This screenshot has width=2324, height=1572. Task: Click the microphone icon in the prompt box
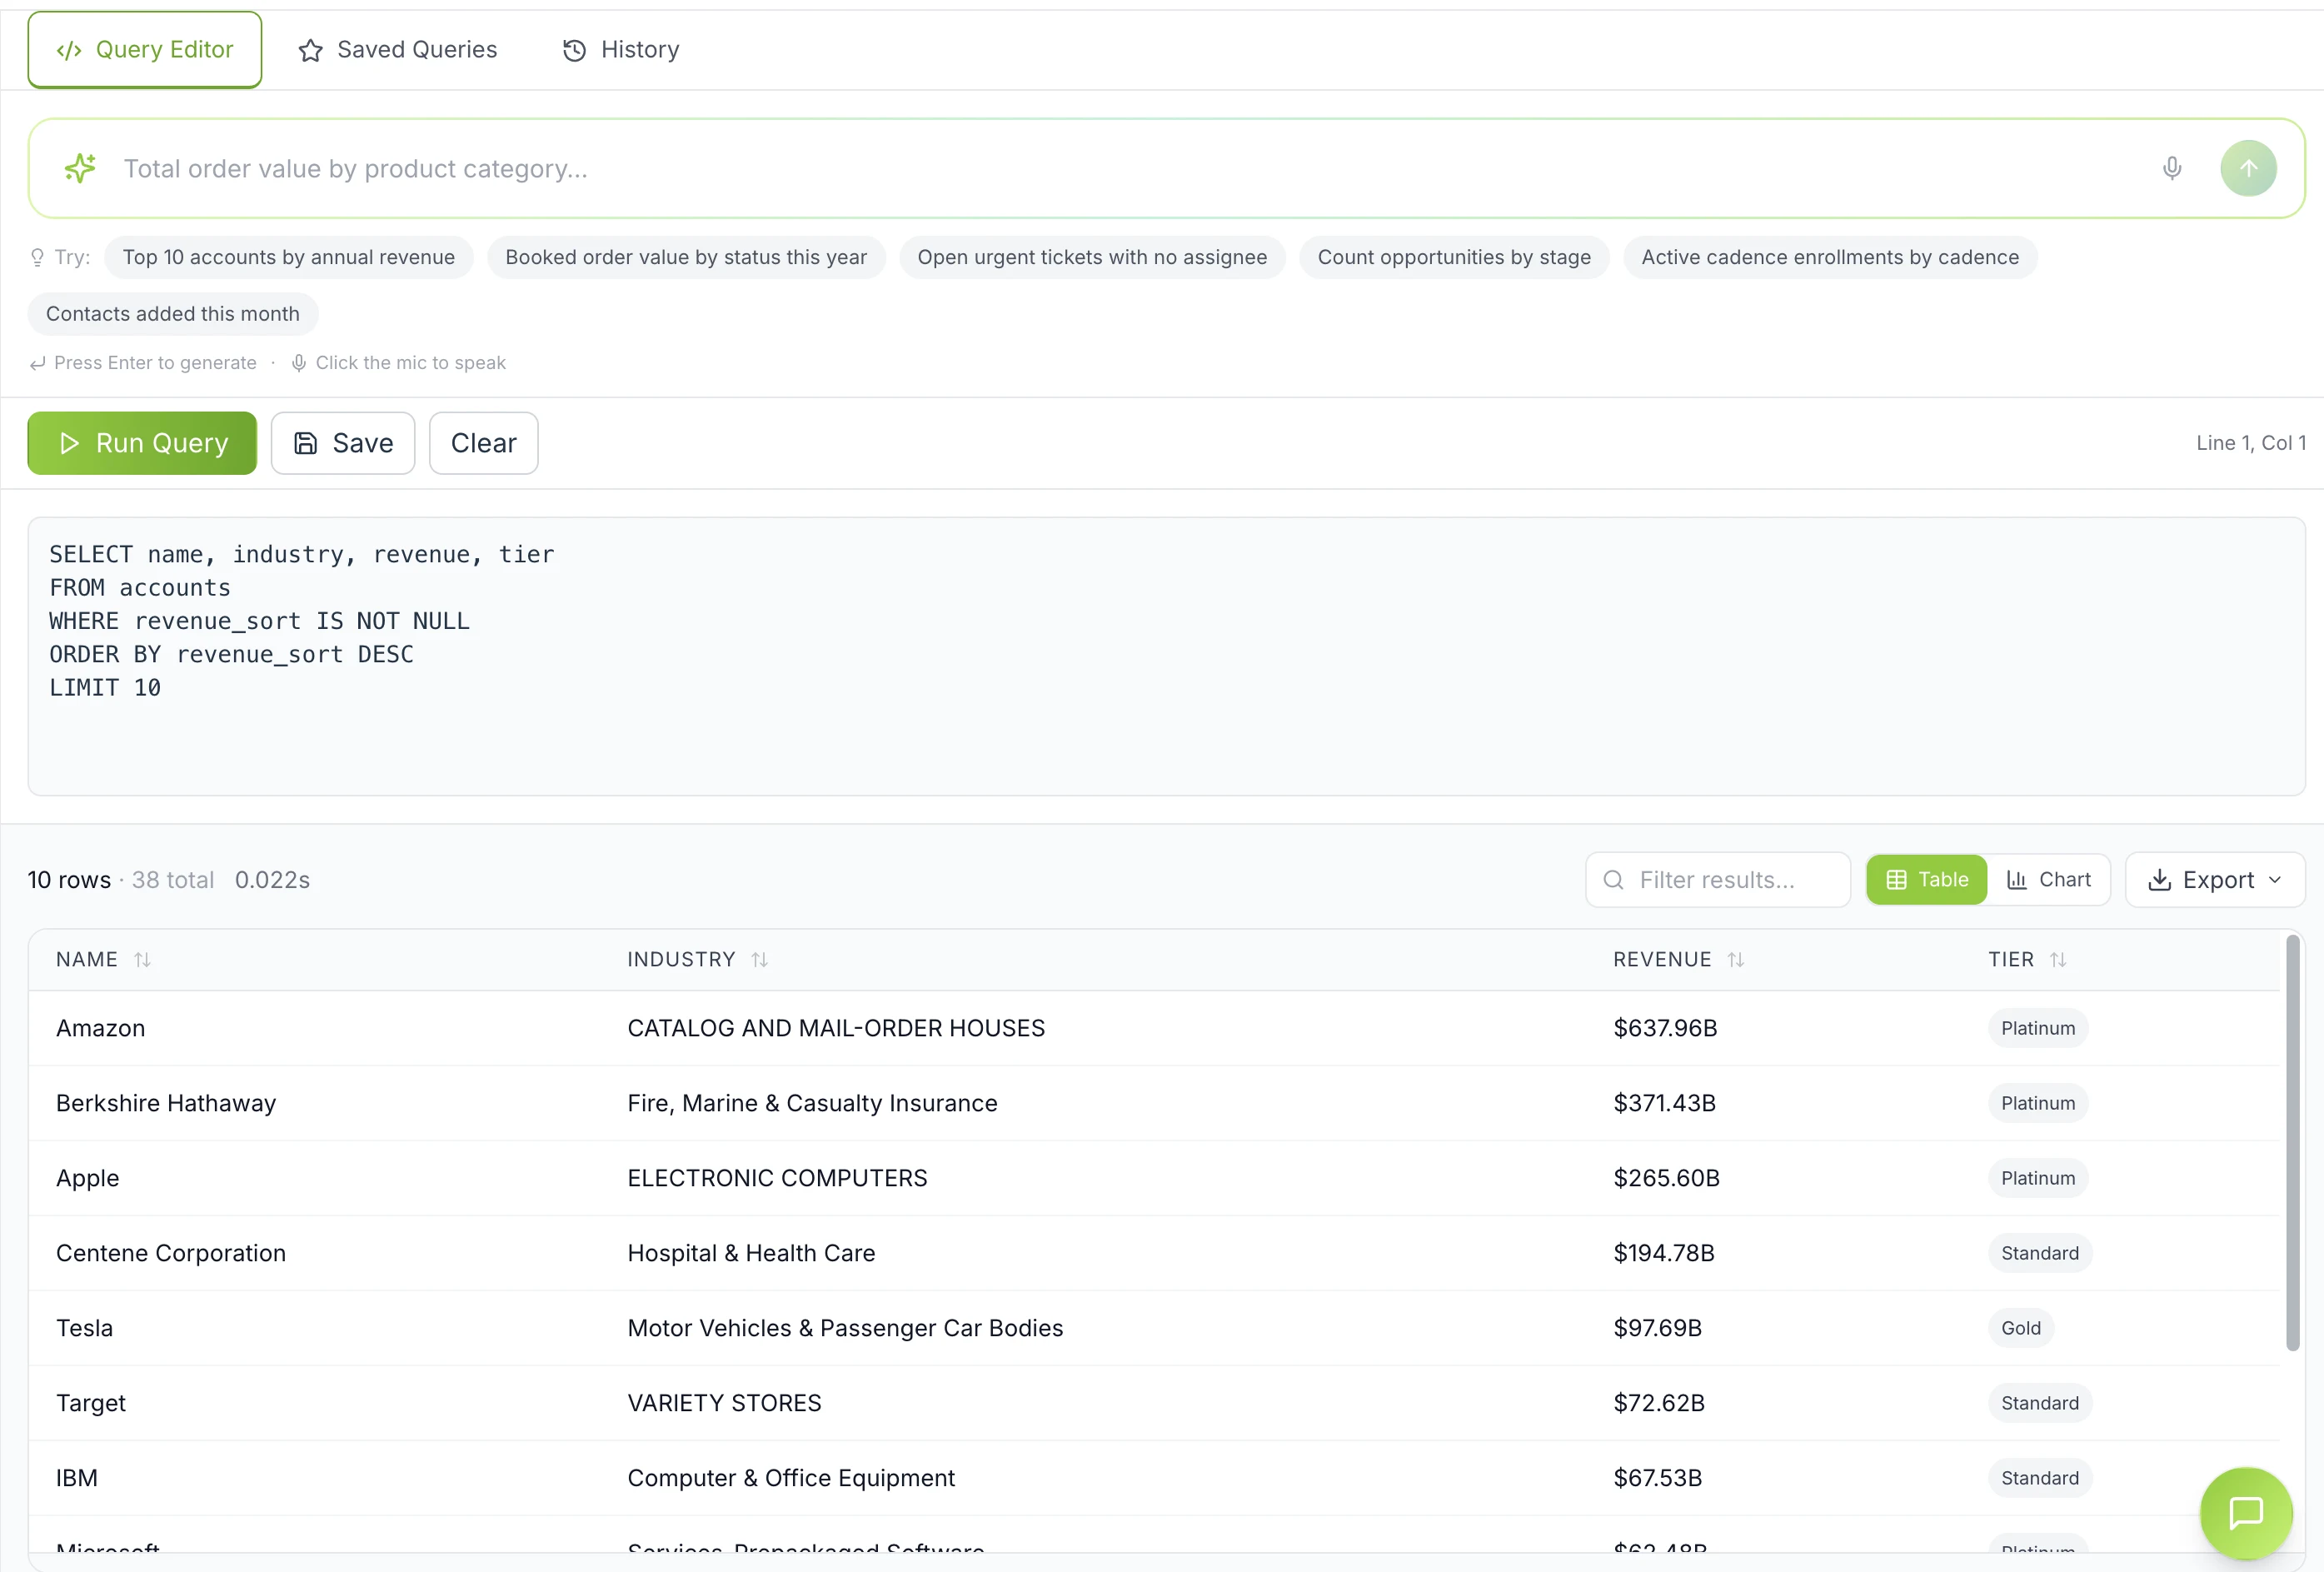2171,168
